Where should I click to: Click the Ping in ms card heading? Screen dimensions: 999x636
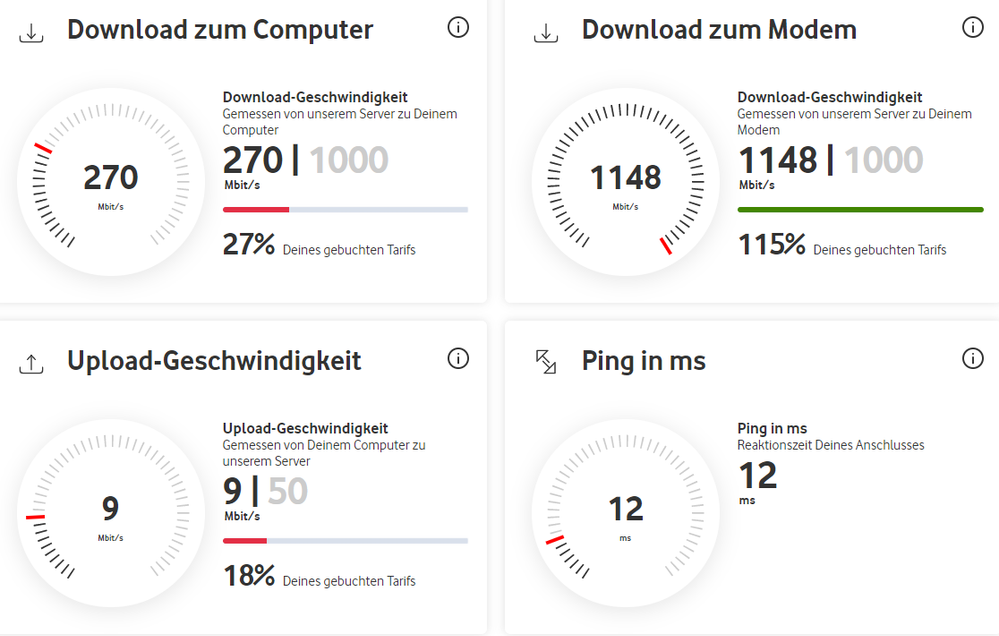coord(644,360)
